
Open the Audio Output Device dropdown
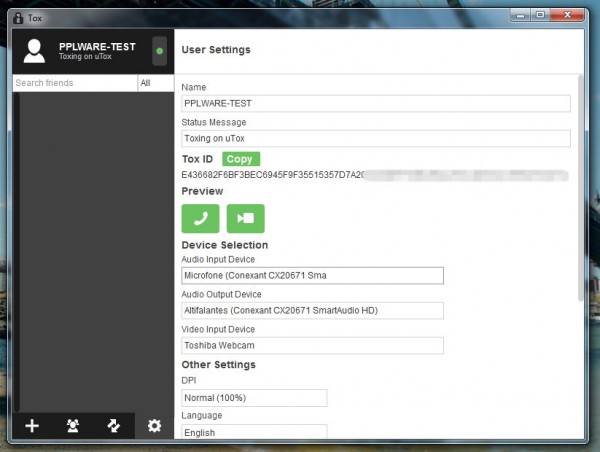click(x=313, y=310)
